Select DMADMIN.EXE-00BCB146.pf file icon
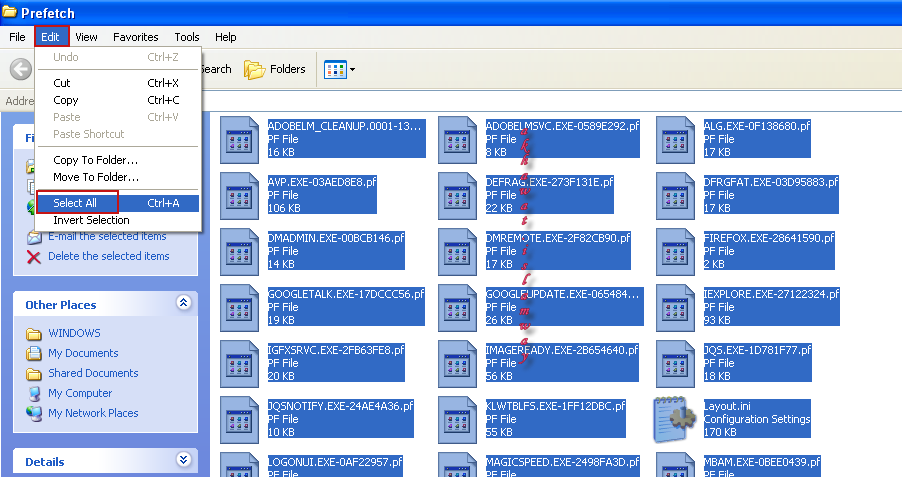 239,251
